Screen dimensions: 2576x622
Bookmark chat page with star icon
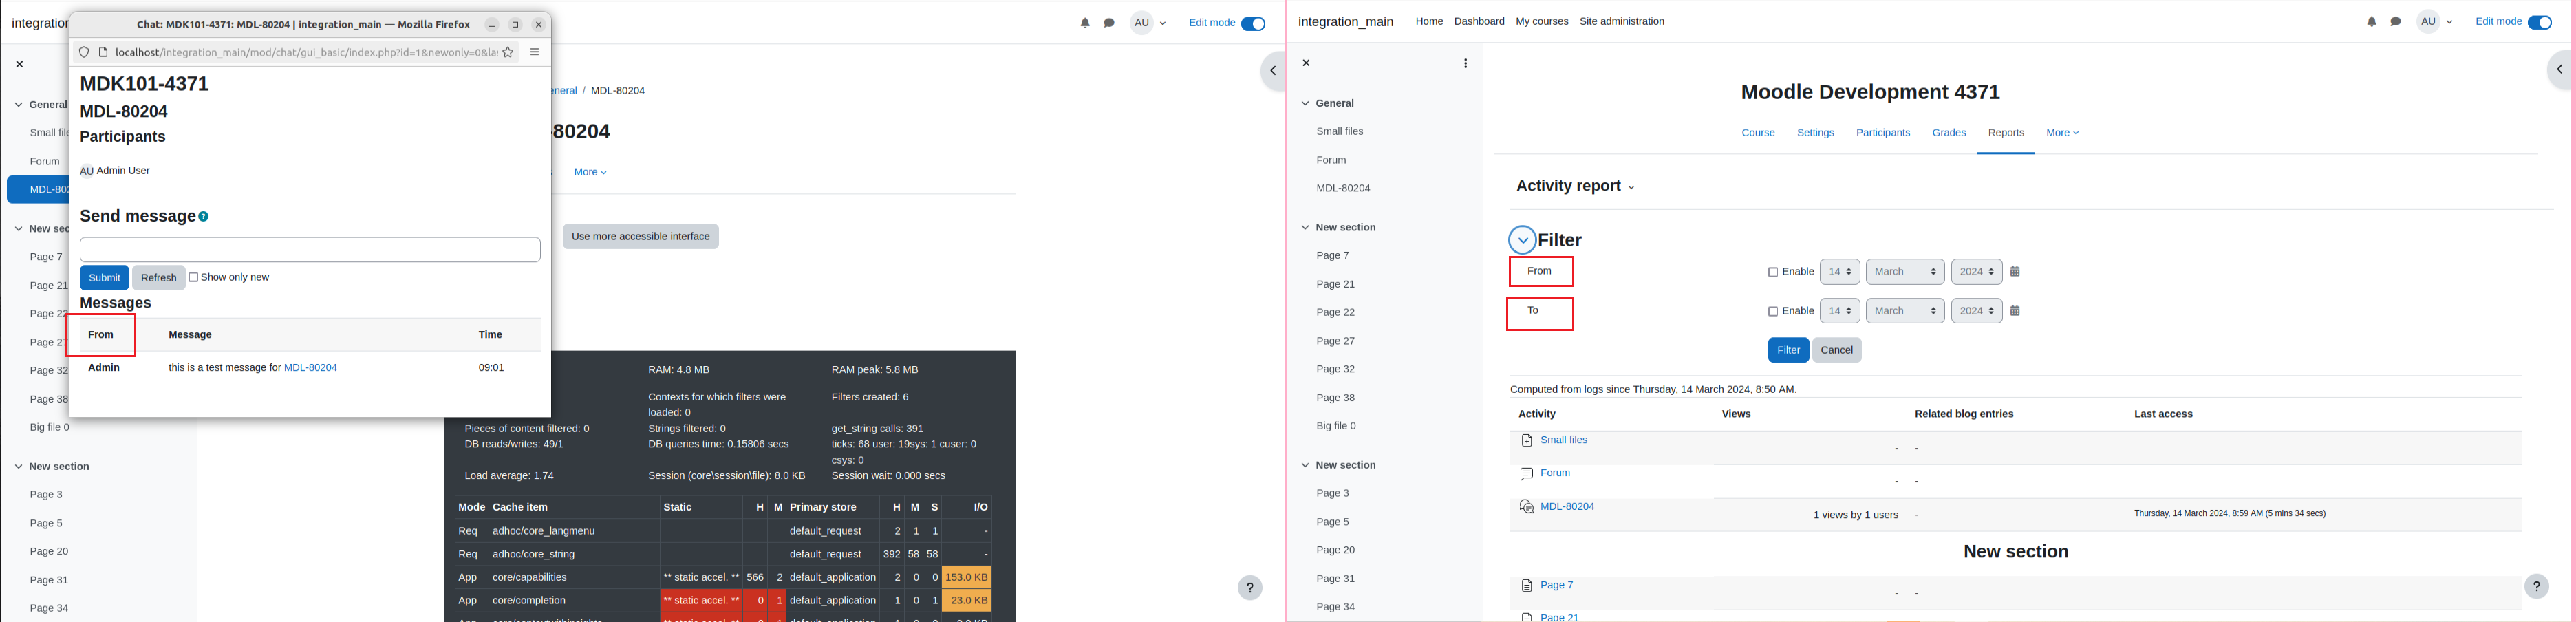click(508, 52)
